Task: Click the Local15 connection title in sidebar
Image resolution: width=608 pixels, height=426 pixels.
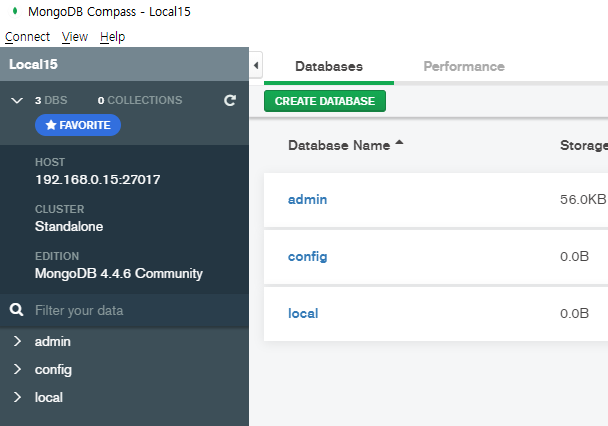Action: click(x=33, y=64)
